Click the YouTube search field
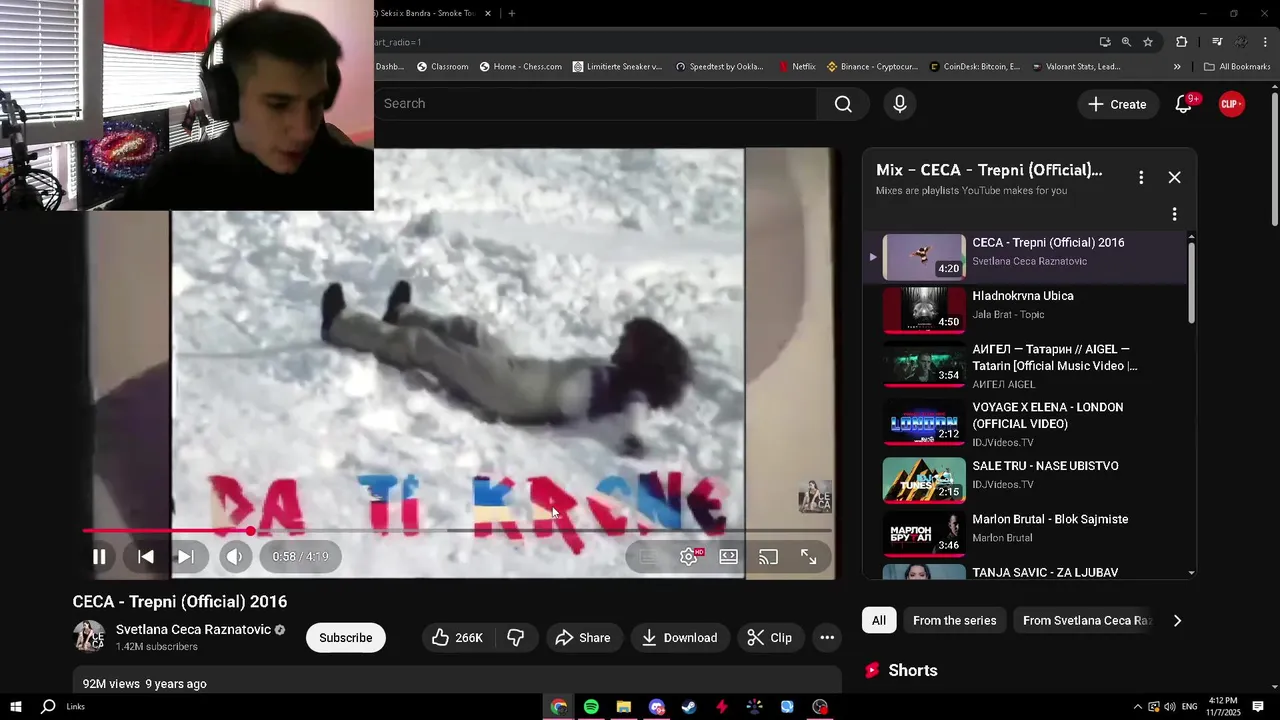1280x720 pixels. click(x=597, y=104)
